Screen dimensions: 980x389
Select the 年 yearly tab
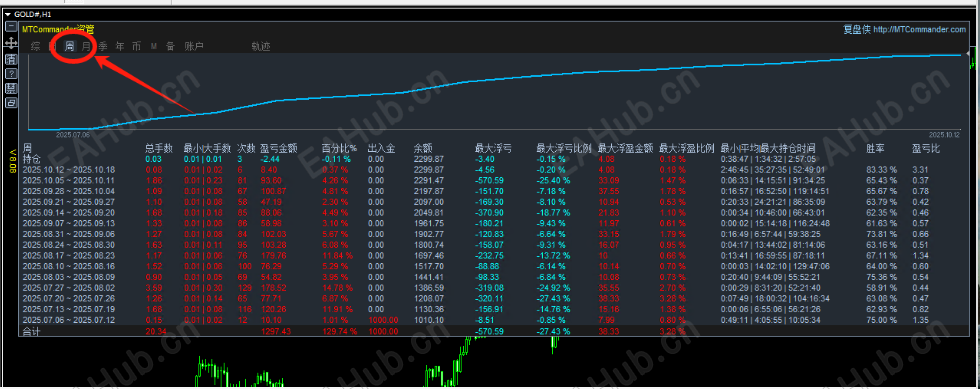click(119, 46)
